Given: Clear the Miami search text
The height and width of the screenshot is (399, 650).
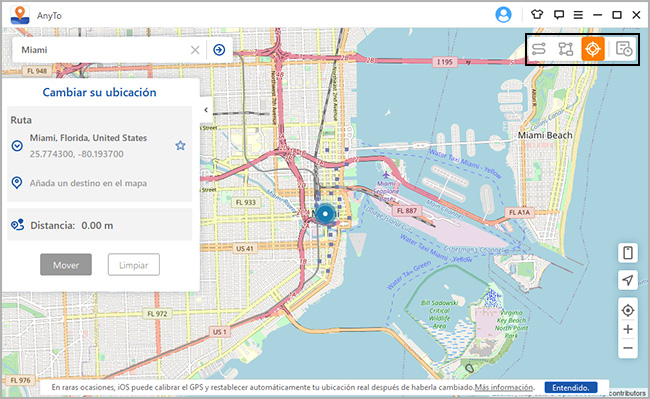Looking at the screenshot, I should 195,50.
